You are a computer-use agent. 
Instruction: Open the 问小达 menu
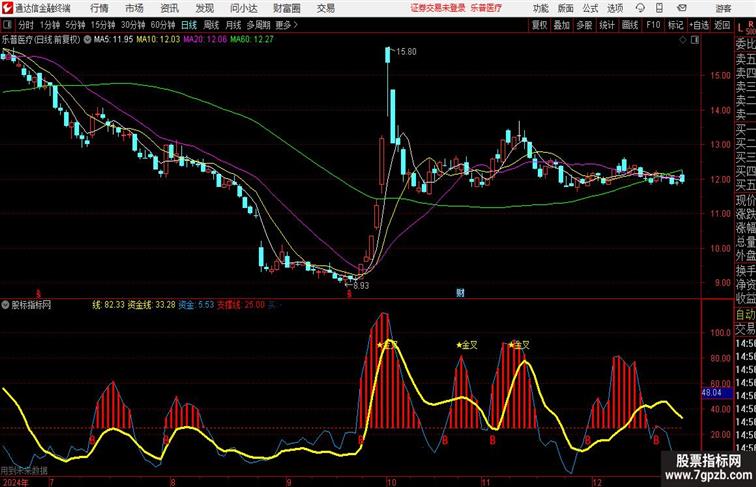(x=244, y=8)
